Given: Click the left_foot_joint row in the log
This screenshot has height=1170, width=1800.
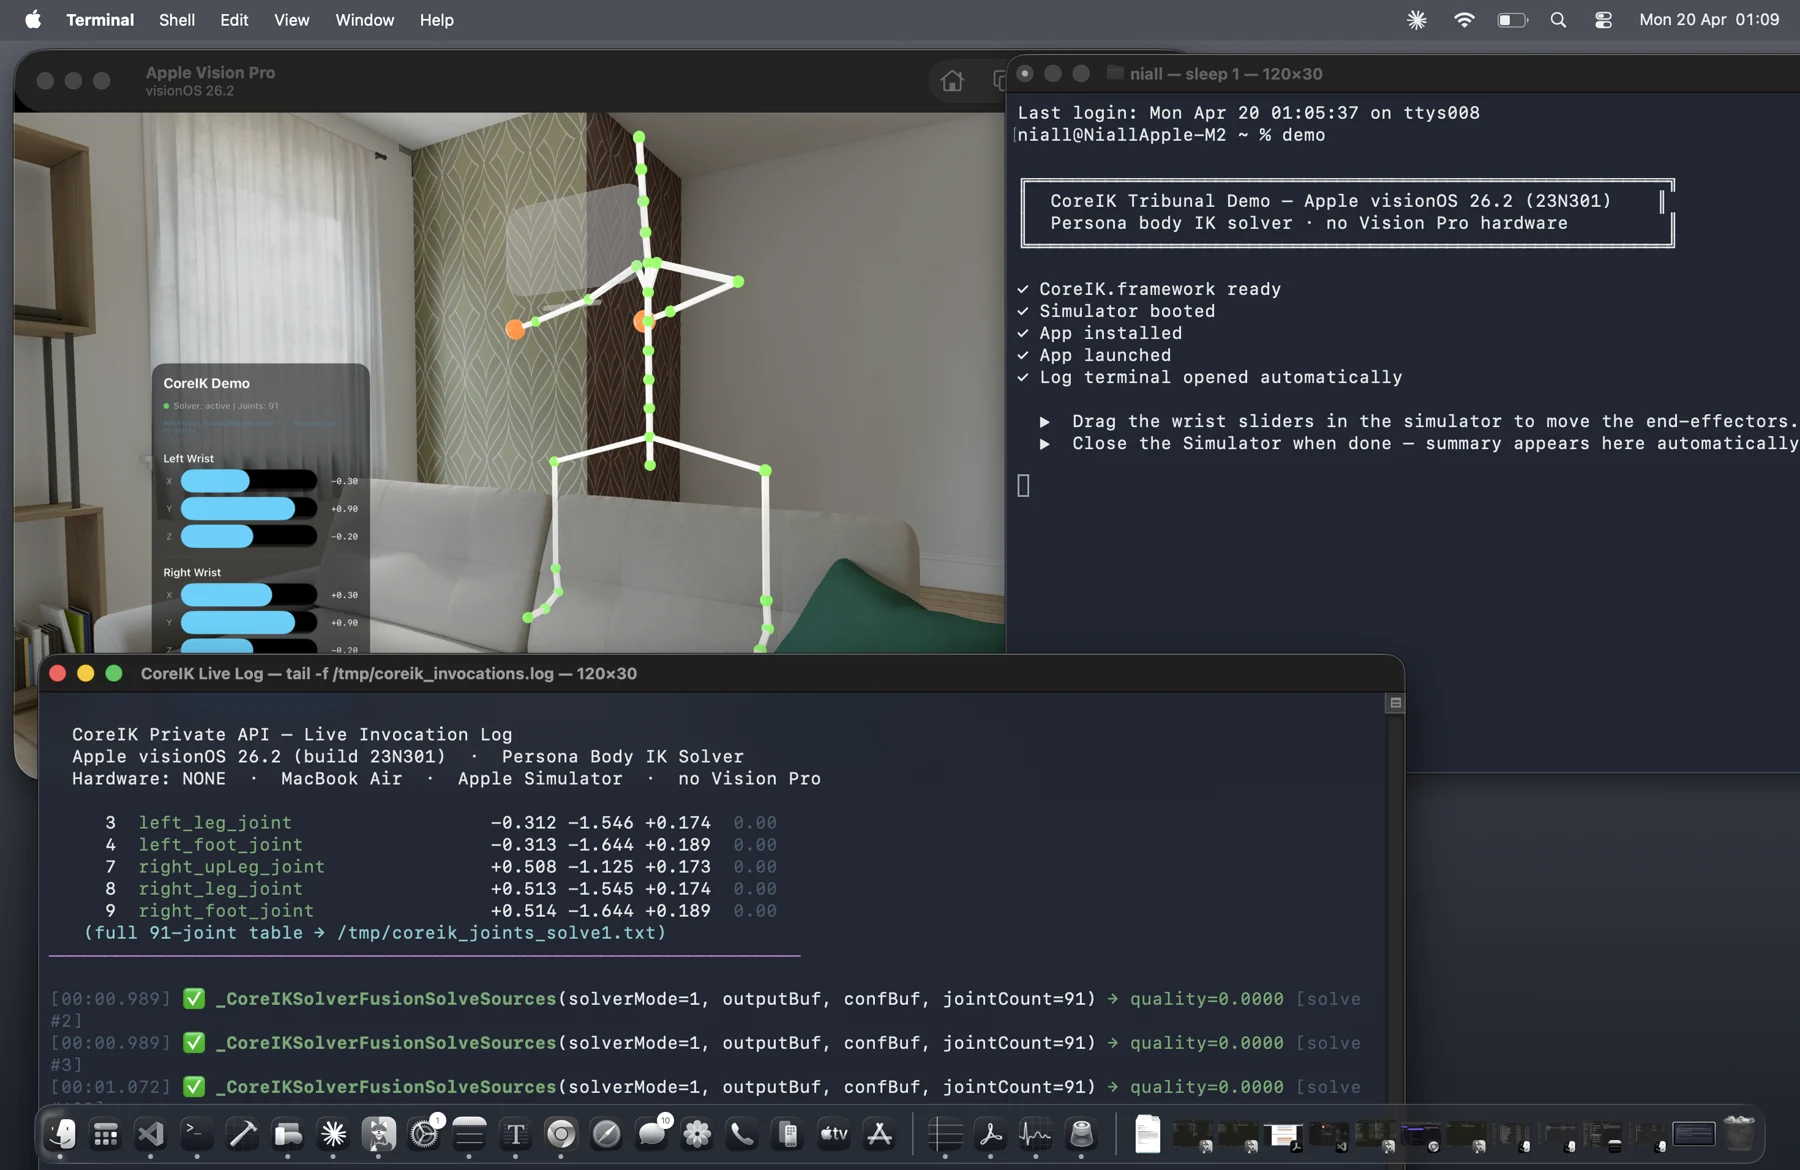Looking at the screenshot, I should click(x=440, y=845).
